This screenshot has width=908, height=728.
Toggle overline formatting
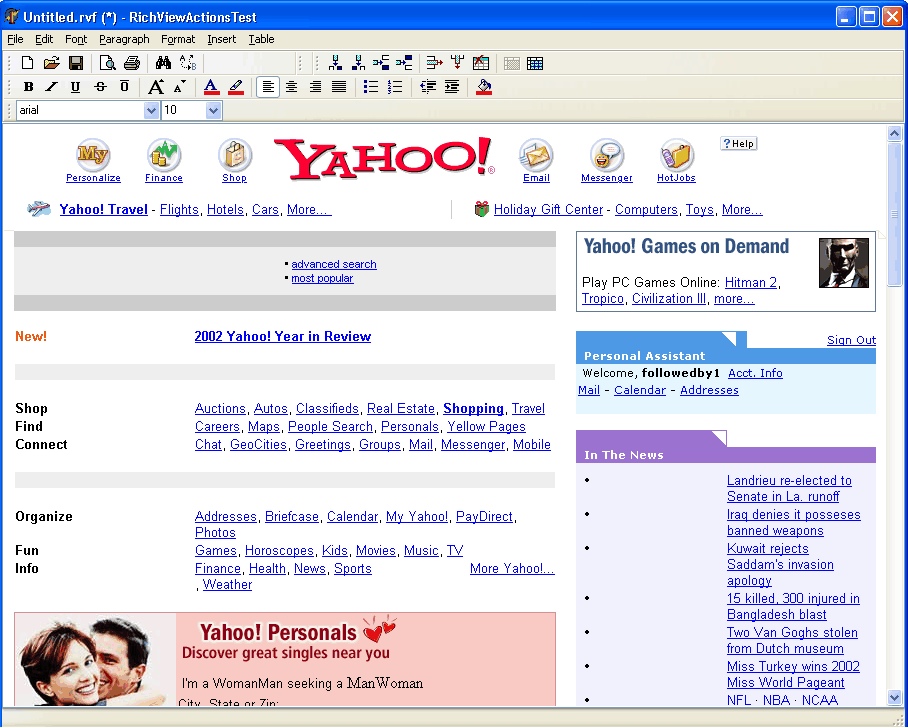click(124, 87)
